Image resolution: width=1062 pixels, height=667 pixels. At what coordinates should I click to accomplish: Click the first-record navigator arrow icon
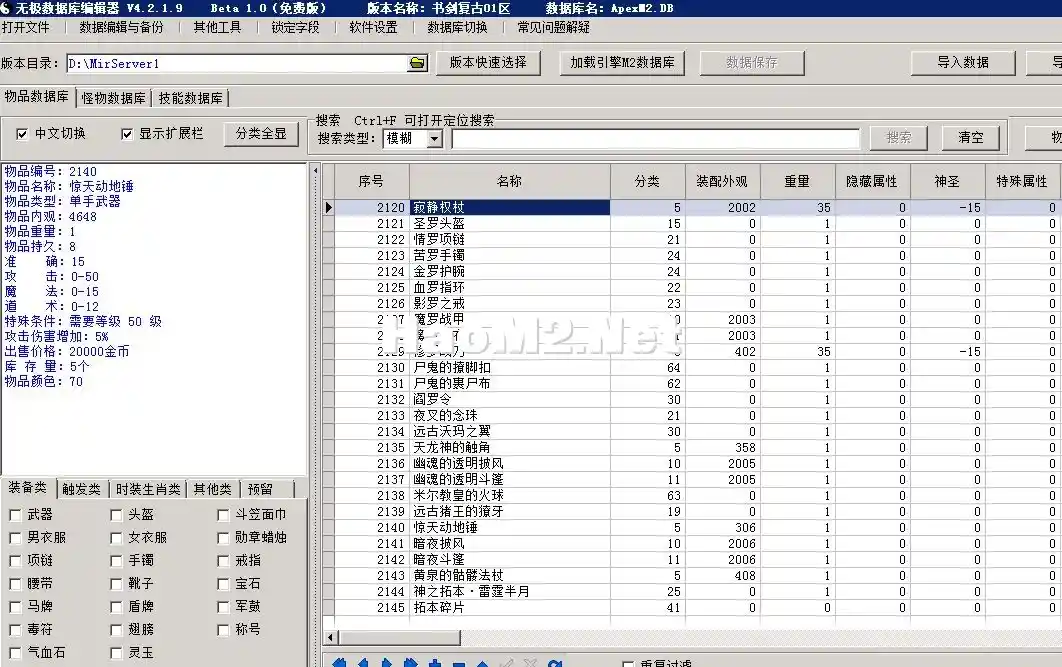tap(339, 663)
